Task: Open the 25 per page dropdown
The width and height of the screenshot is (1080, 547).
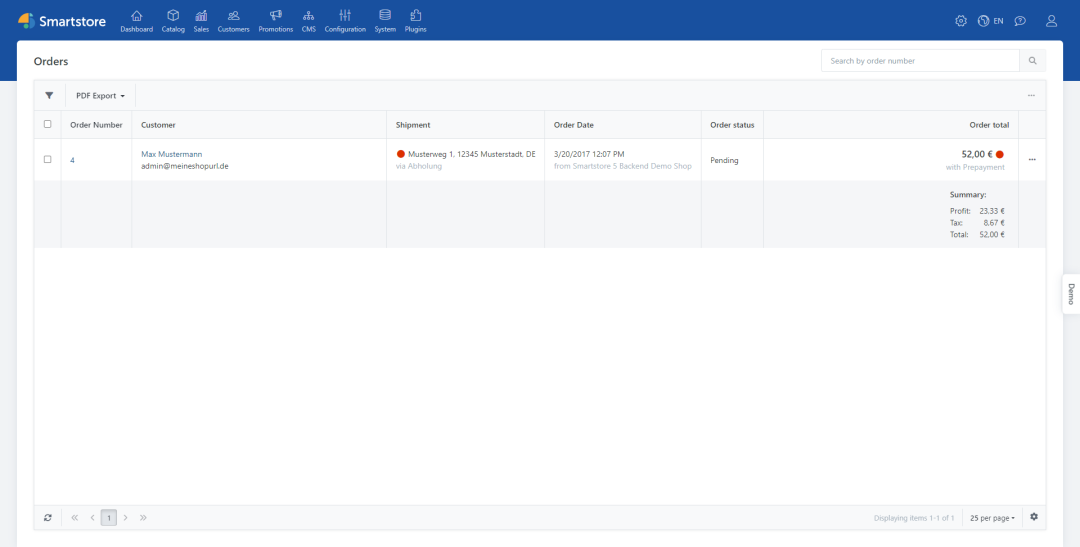Action: pos(992,518)
